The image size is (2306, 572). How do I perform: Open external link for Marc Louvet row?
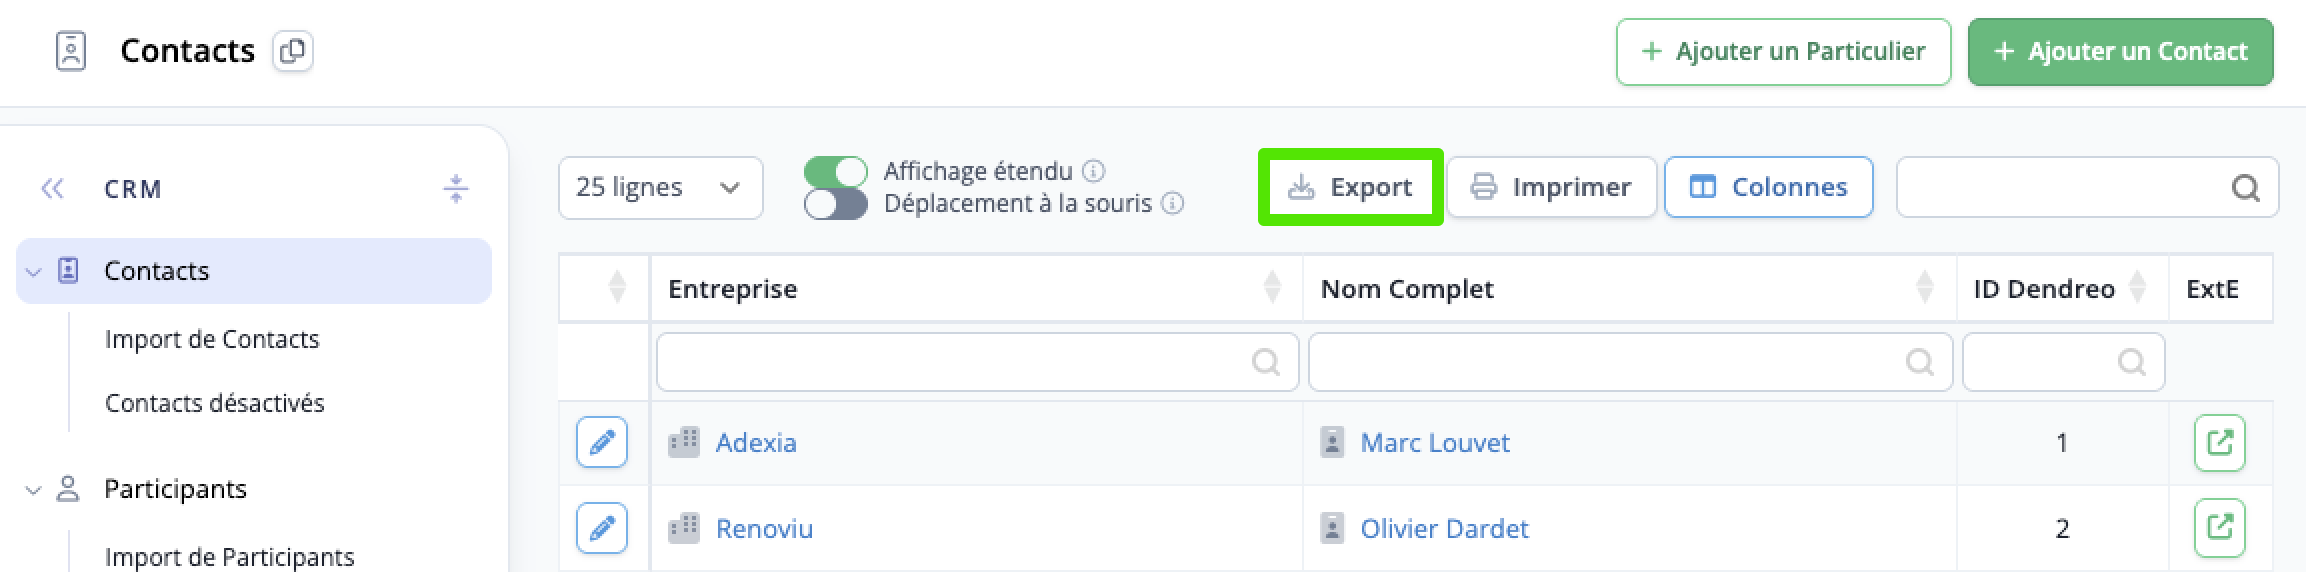pos(2220,442)
